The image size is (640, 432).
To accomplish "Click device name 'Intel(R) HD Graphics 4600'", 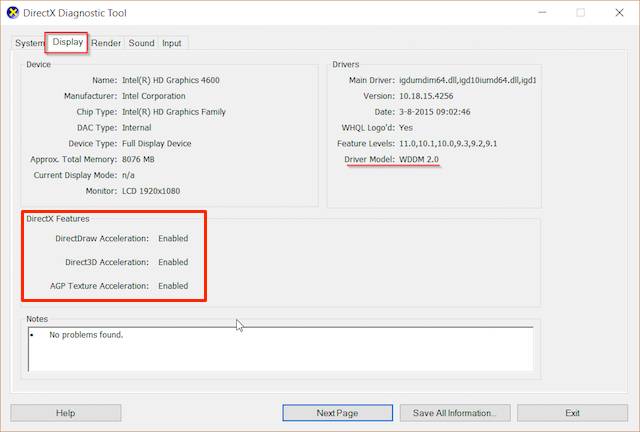I will 171,80.
